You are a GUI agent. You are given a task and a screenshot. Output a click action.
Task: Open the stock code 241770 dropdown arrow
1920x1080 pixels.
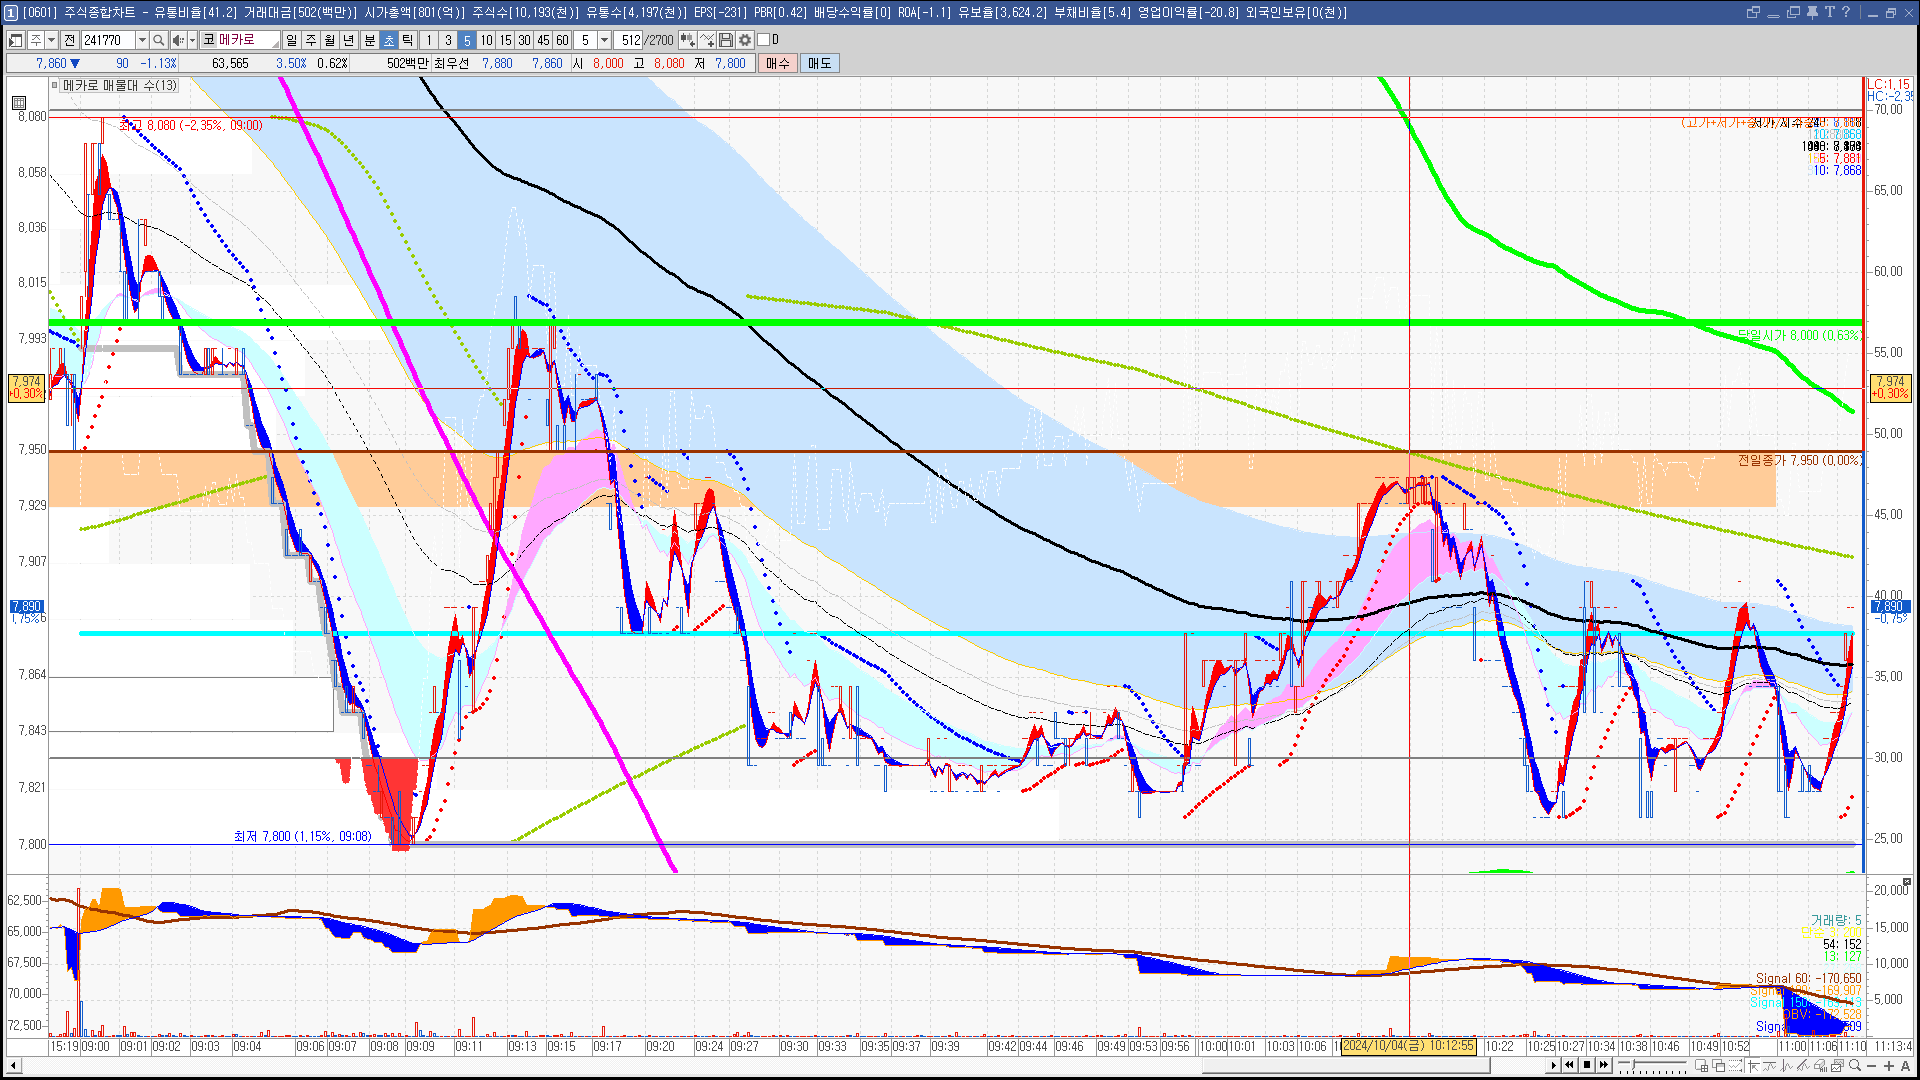pos(142,40)
